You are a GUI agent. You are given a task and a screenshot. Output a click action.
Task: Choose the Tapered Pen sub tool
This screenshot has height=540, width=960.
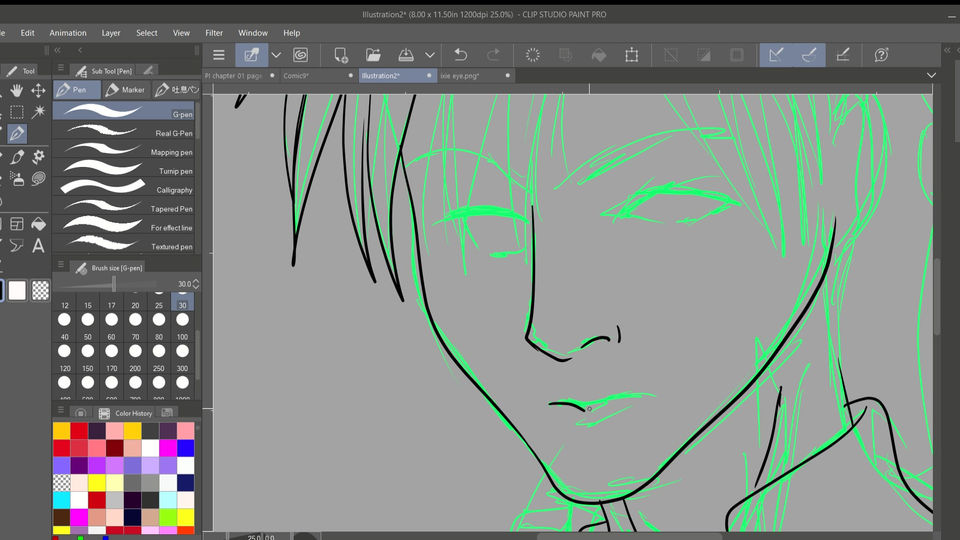click(x=124, y=208)
